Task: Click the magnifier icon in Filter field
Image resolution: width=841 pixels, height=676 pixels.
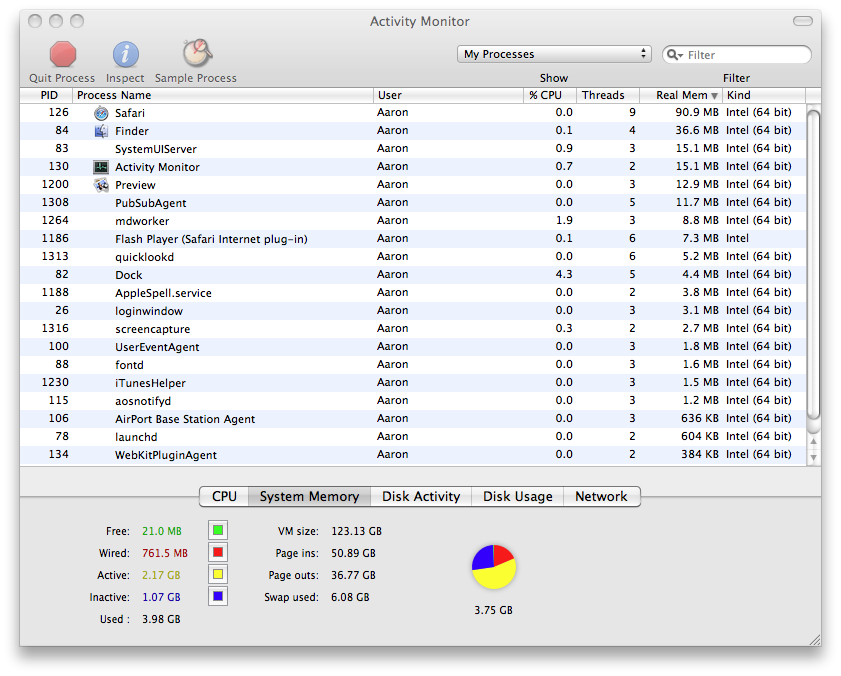Action: (675, 55)
